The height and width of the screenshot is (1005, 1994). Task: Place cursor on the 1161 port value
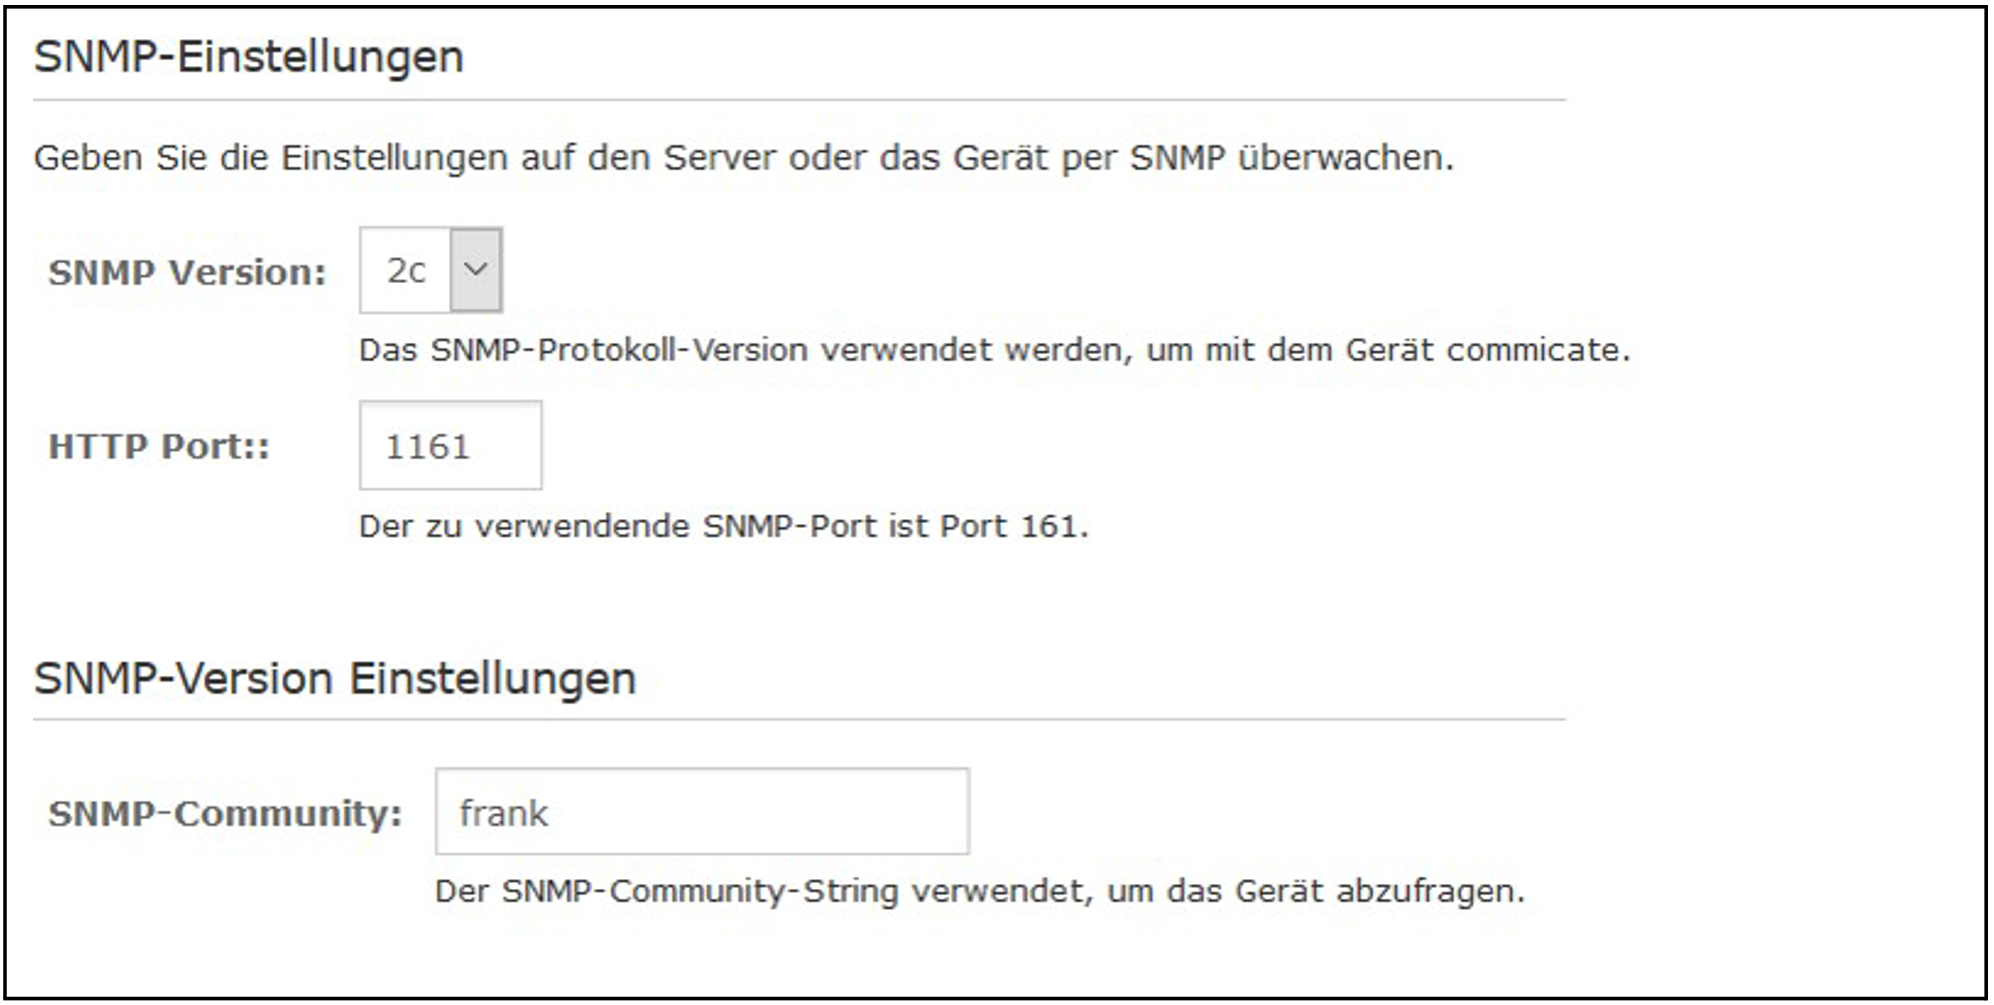click(x=427, y=446)
